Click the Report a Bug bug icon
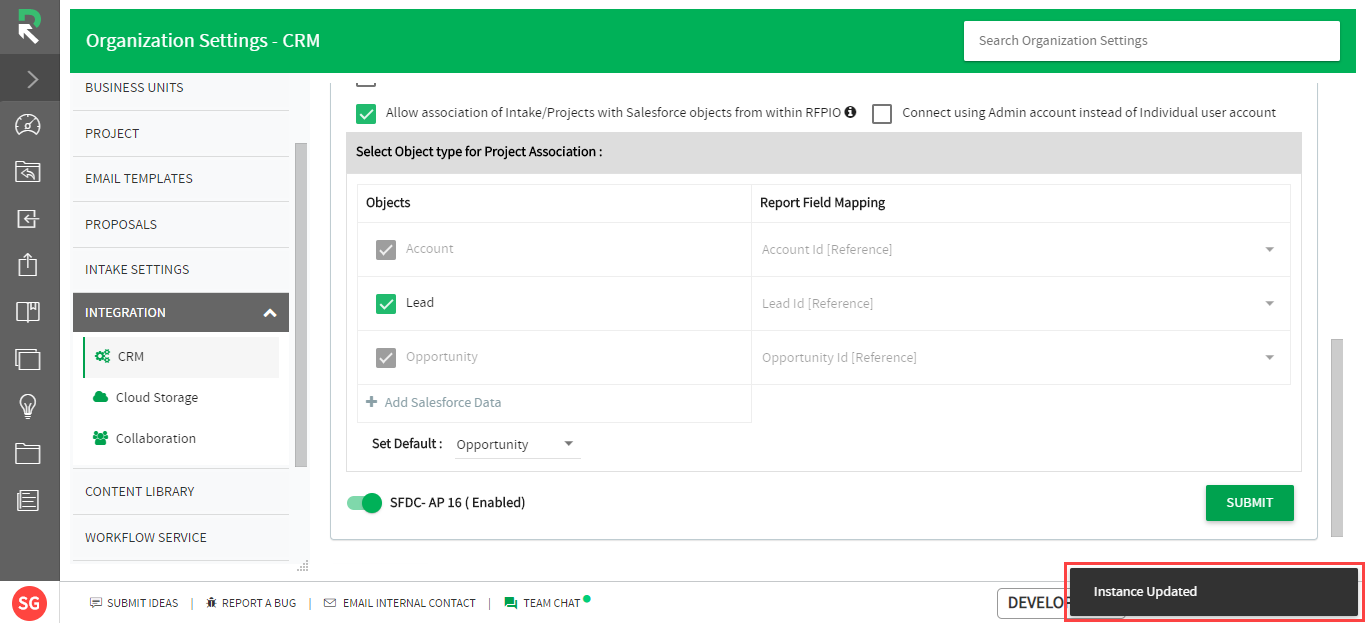Screen dimensions: 1365x623 point(211,603)
